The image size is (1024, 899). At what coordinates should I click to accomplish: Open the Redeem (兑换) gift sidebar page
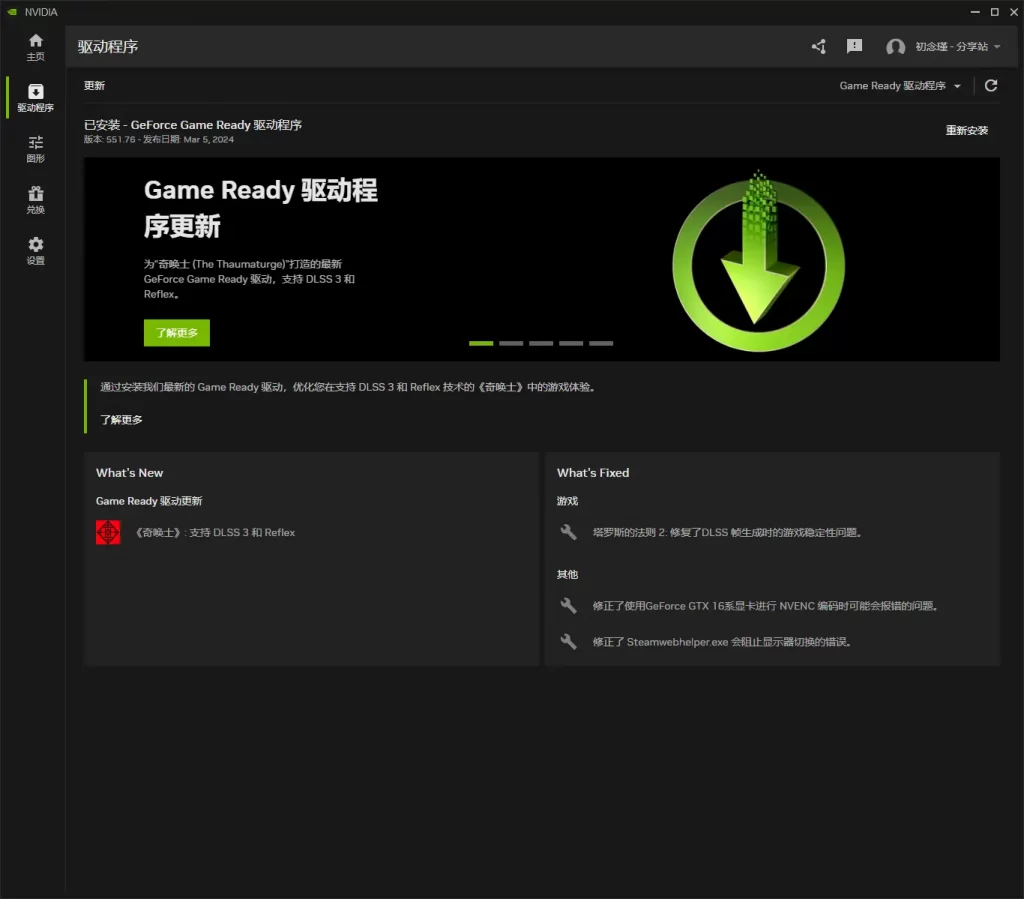coord(35,200)
